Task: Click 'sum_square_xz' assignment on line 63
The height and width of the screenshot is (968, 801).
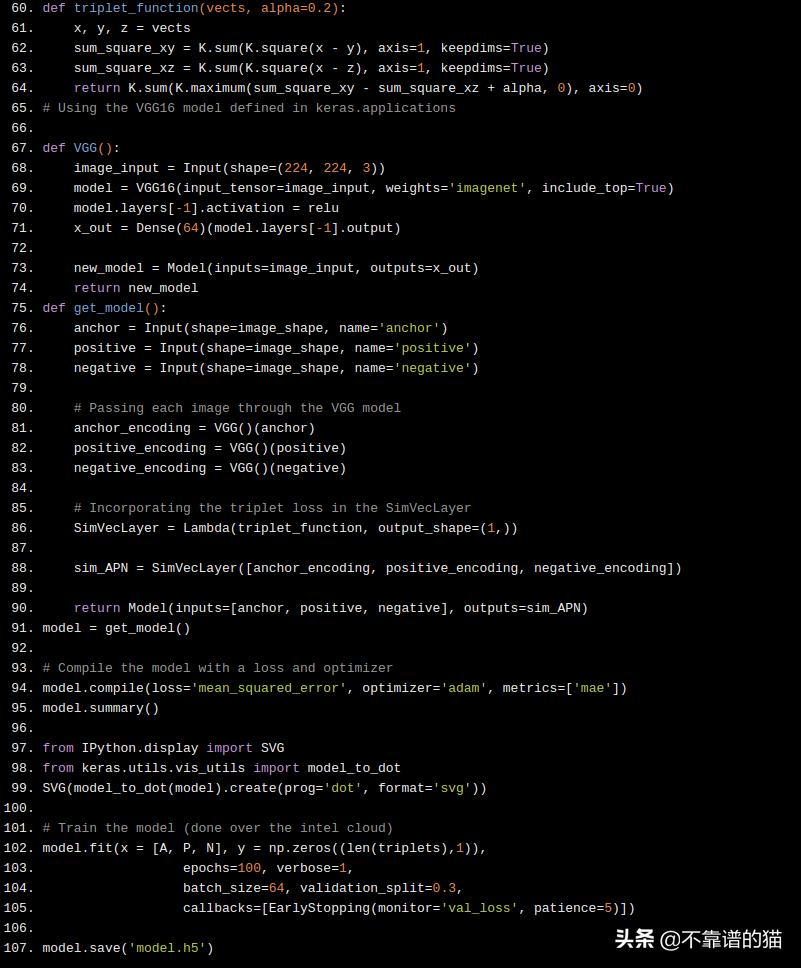Action: 311,68
